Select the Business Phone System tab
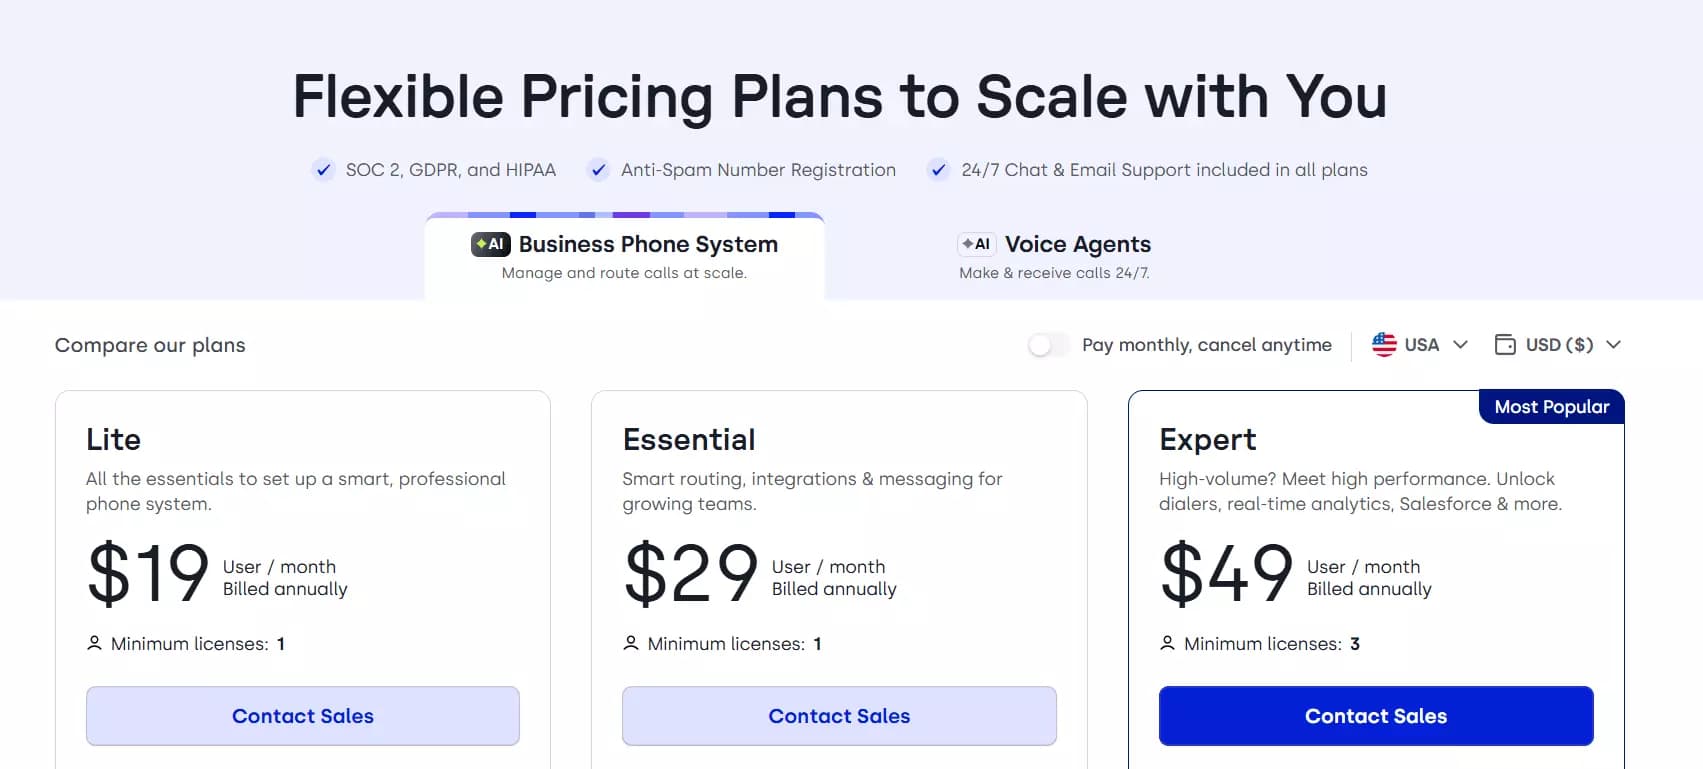1703x769 pixels. (625, 254)
